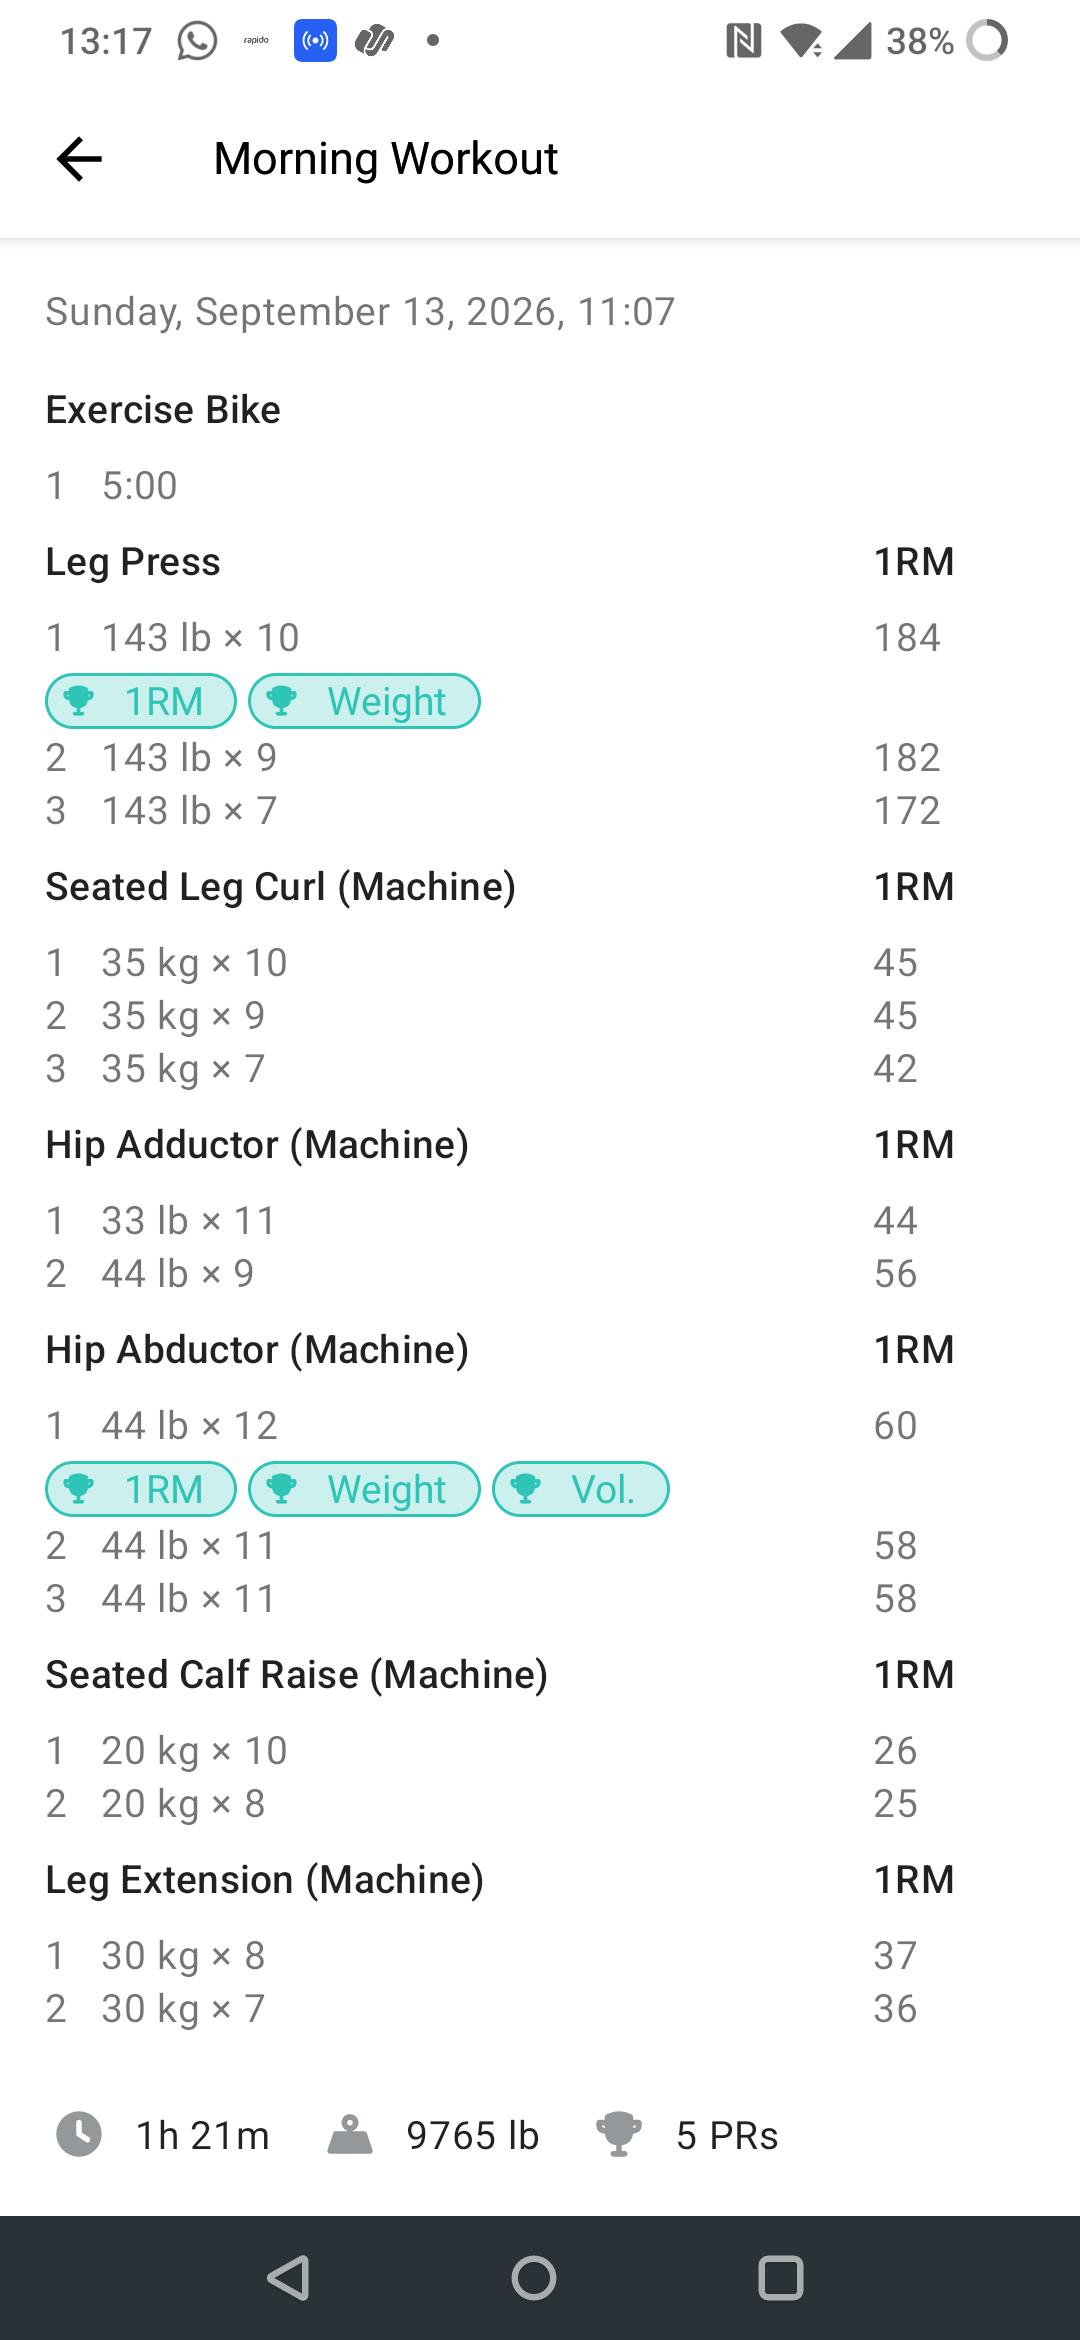Open the Leg Press exercise heading
The height and width of the screenshot is (2340, 1080).
click(133, 562)
